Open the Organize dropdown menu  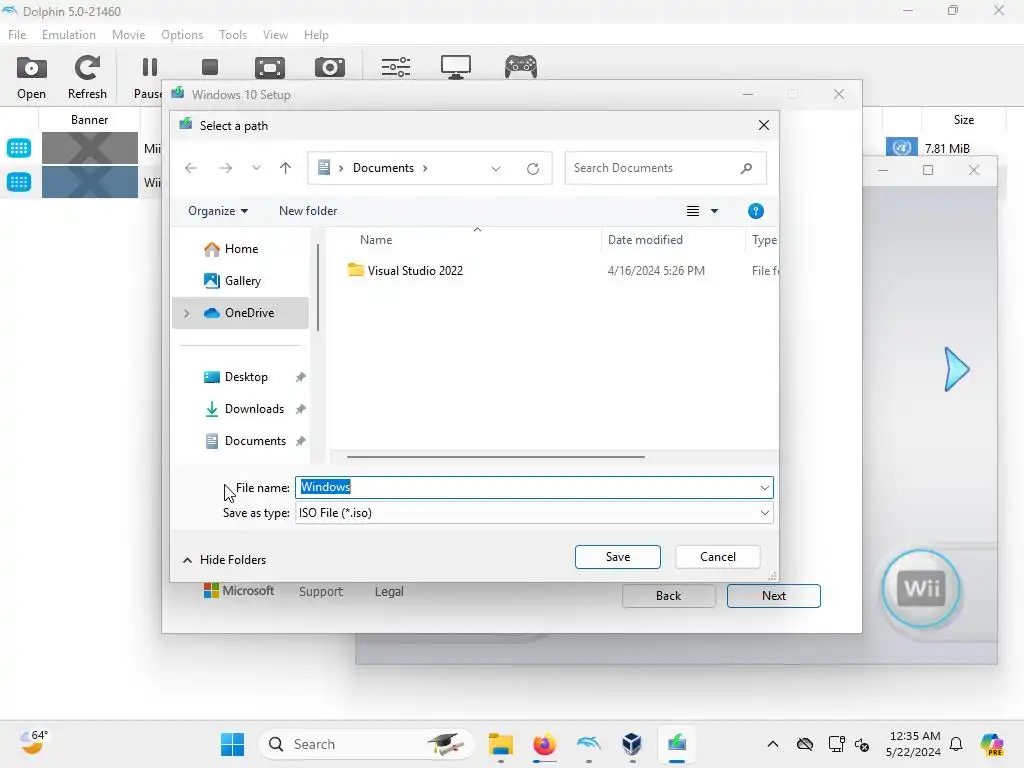218,211
